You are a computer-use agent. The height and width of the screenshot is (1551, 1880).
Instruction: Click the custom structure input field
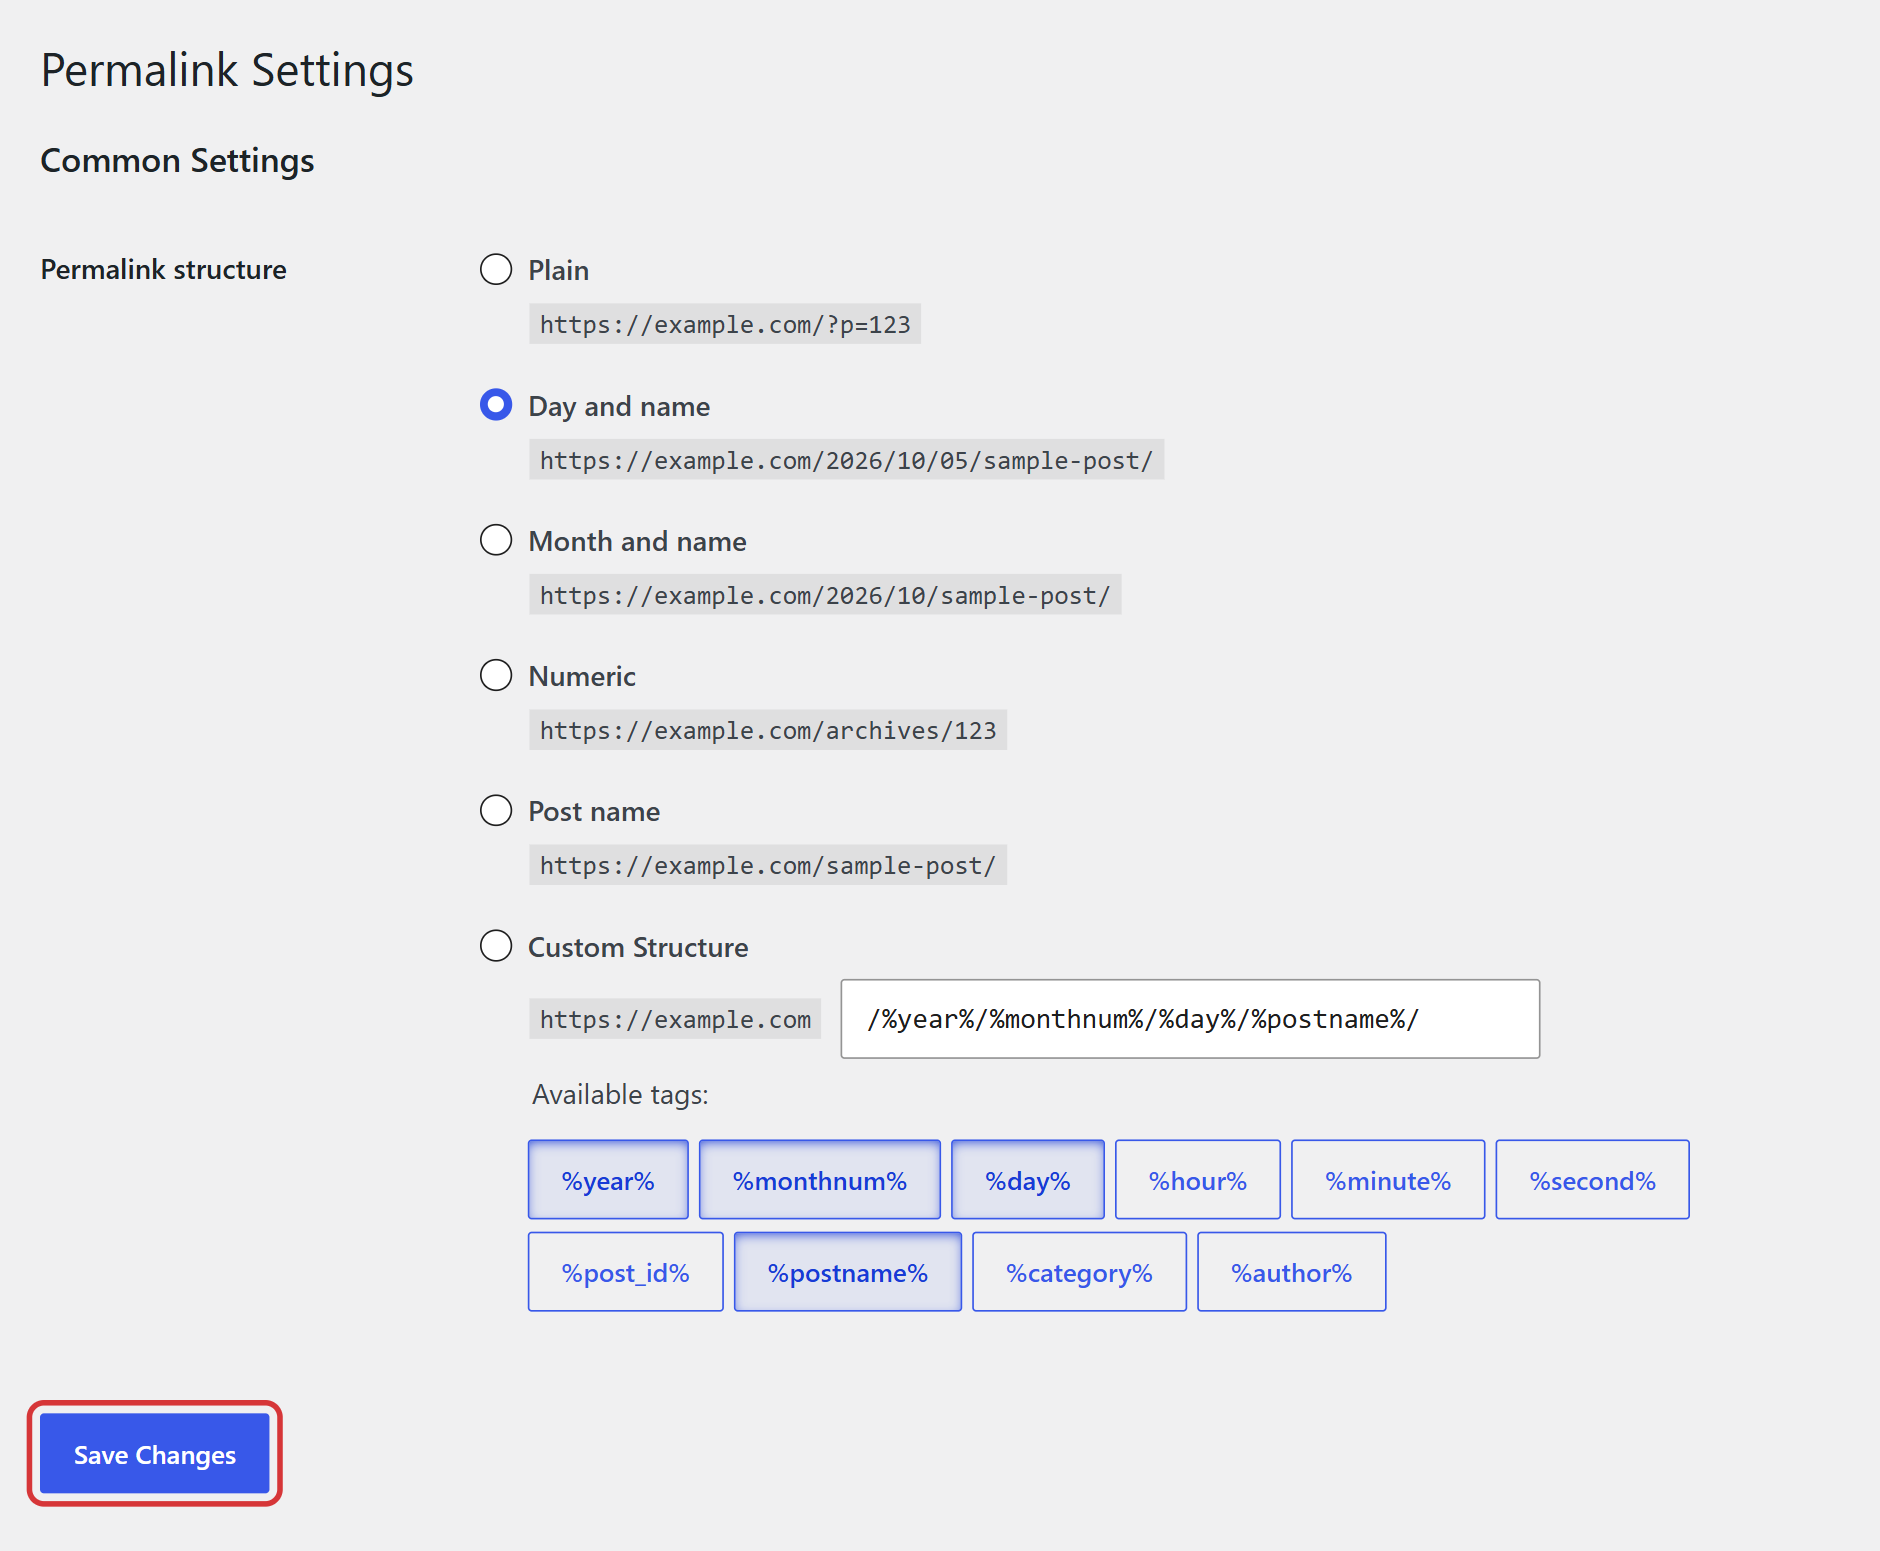tap(1190, 1019)
